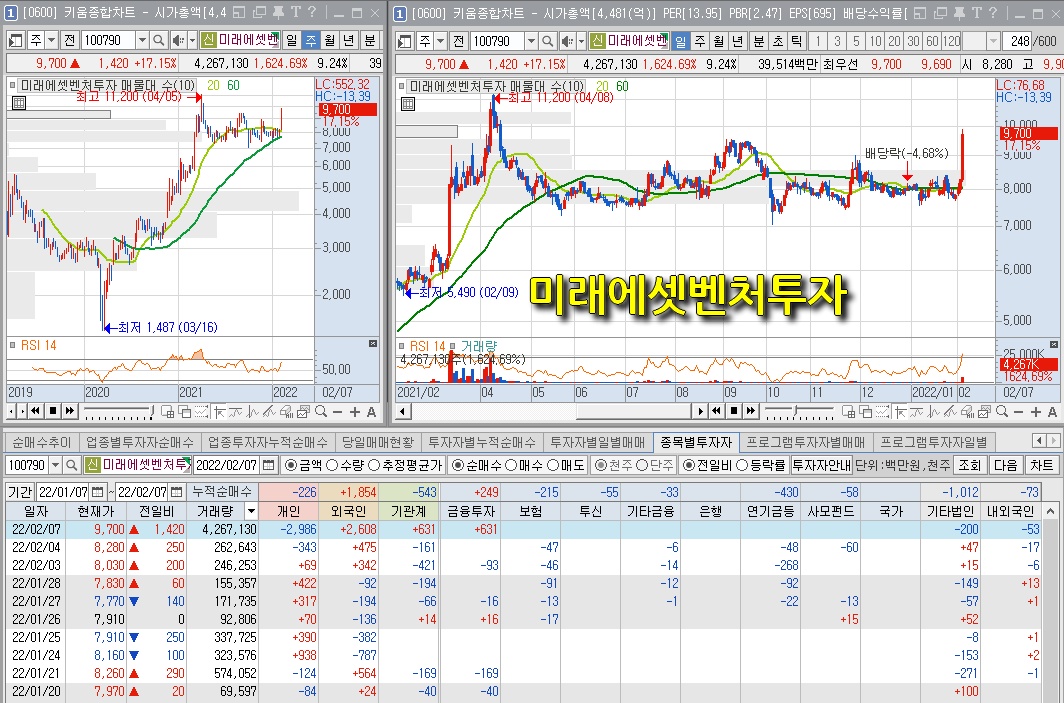Viewport: 1064px width, 703px height.
Task: Switch to the 프로그램투자자일별 tab
Action: [x=934, y=442]
